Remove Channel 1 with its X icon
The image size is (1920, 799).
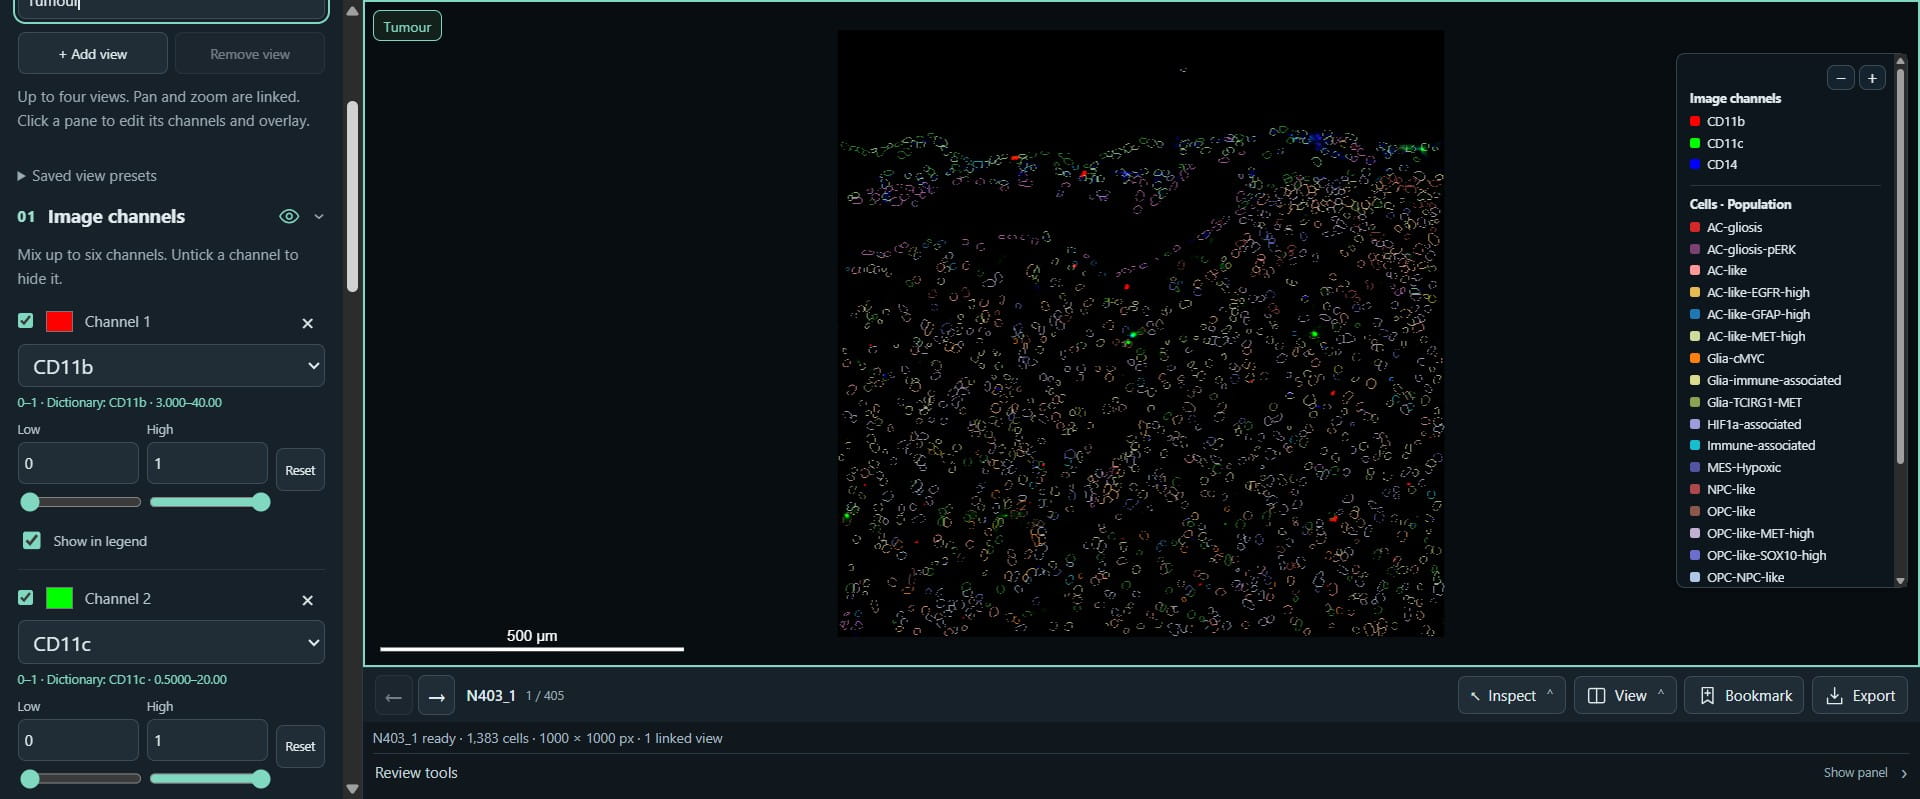[x=308, y=323]
